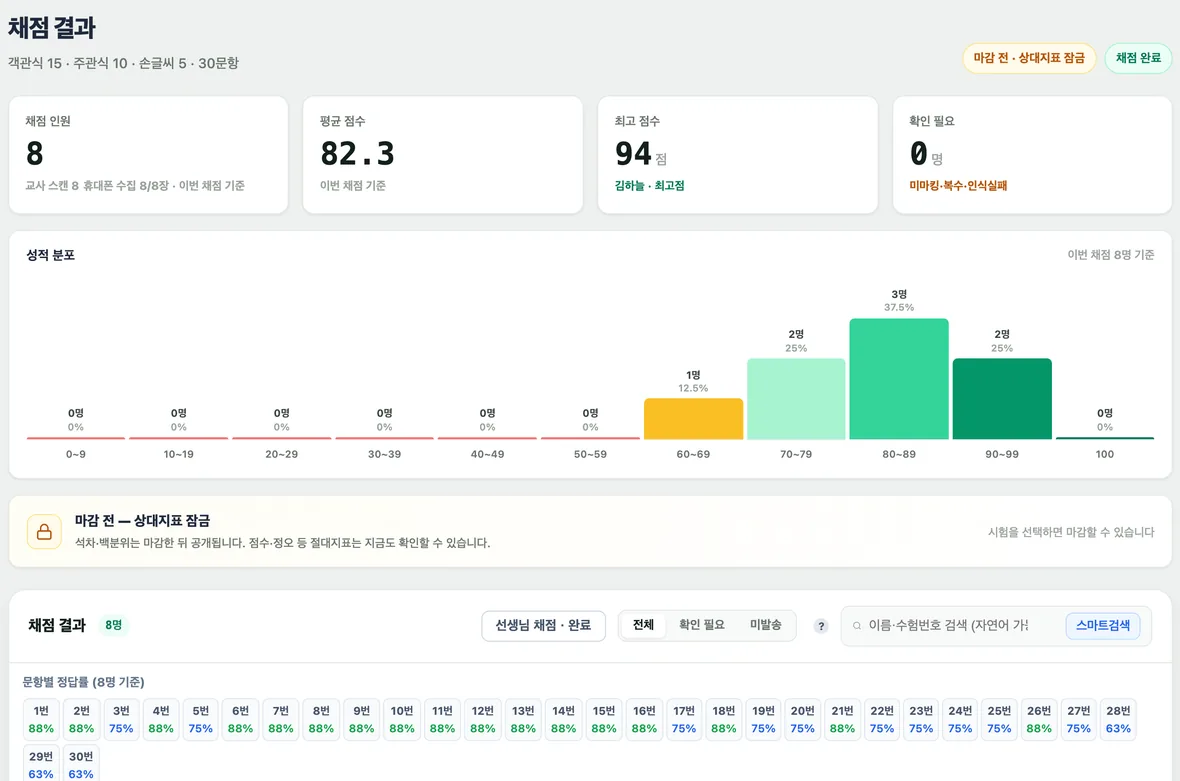Click the 이번 채점 8명 기준 text
The height and width of the screenshot is (781, 1180).
(x=1110, y=255)
